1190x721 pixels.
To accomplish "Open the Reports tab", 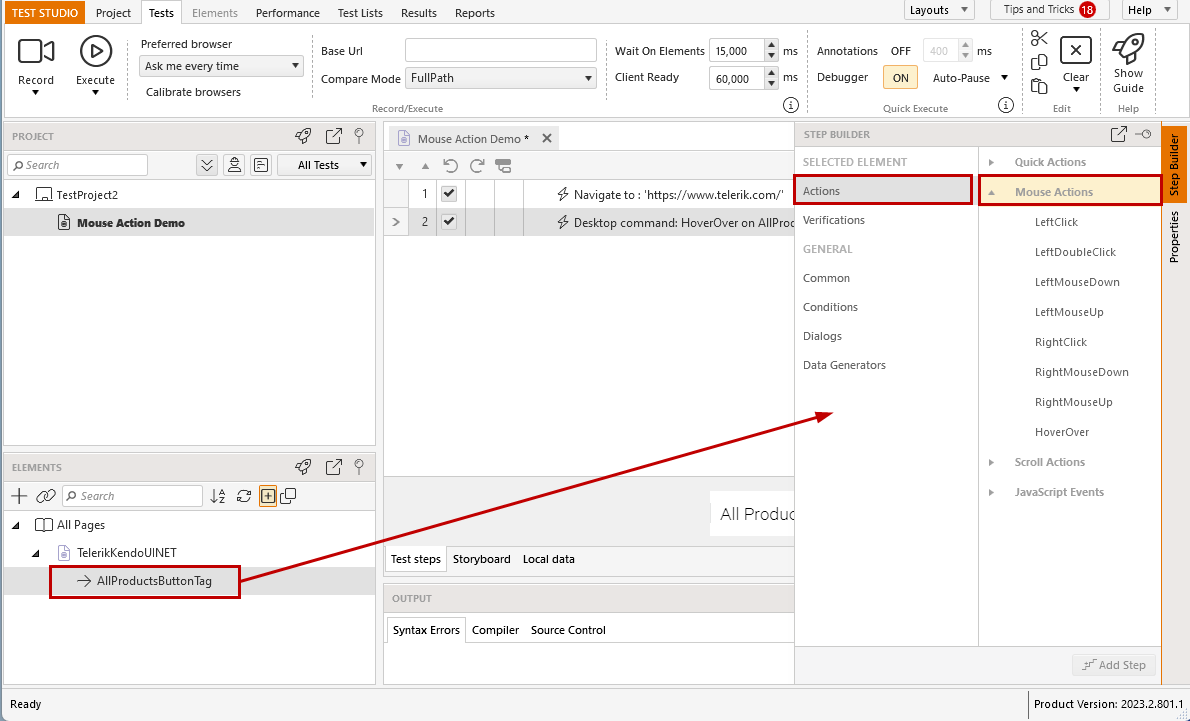I will 475,13.
